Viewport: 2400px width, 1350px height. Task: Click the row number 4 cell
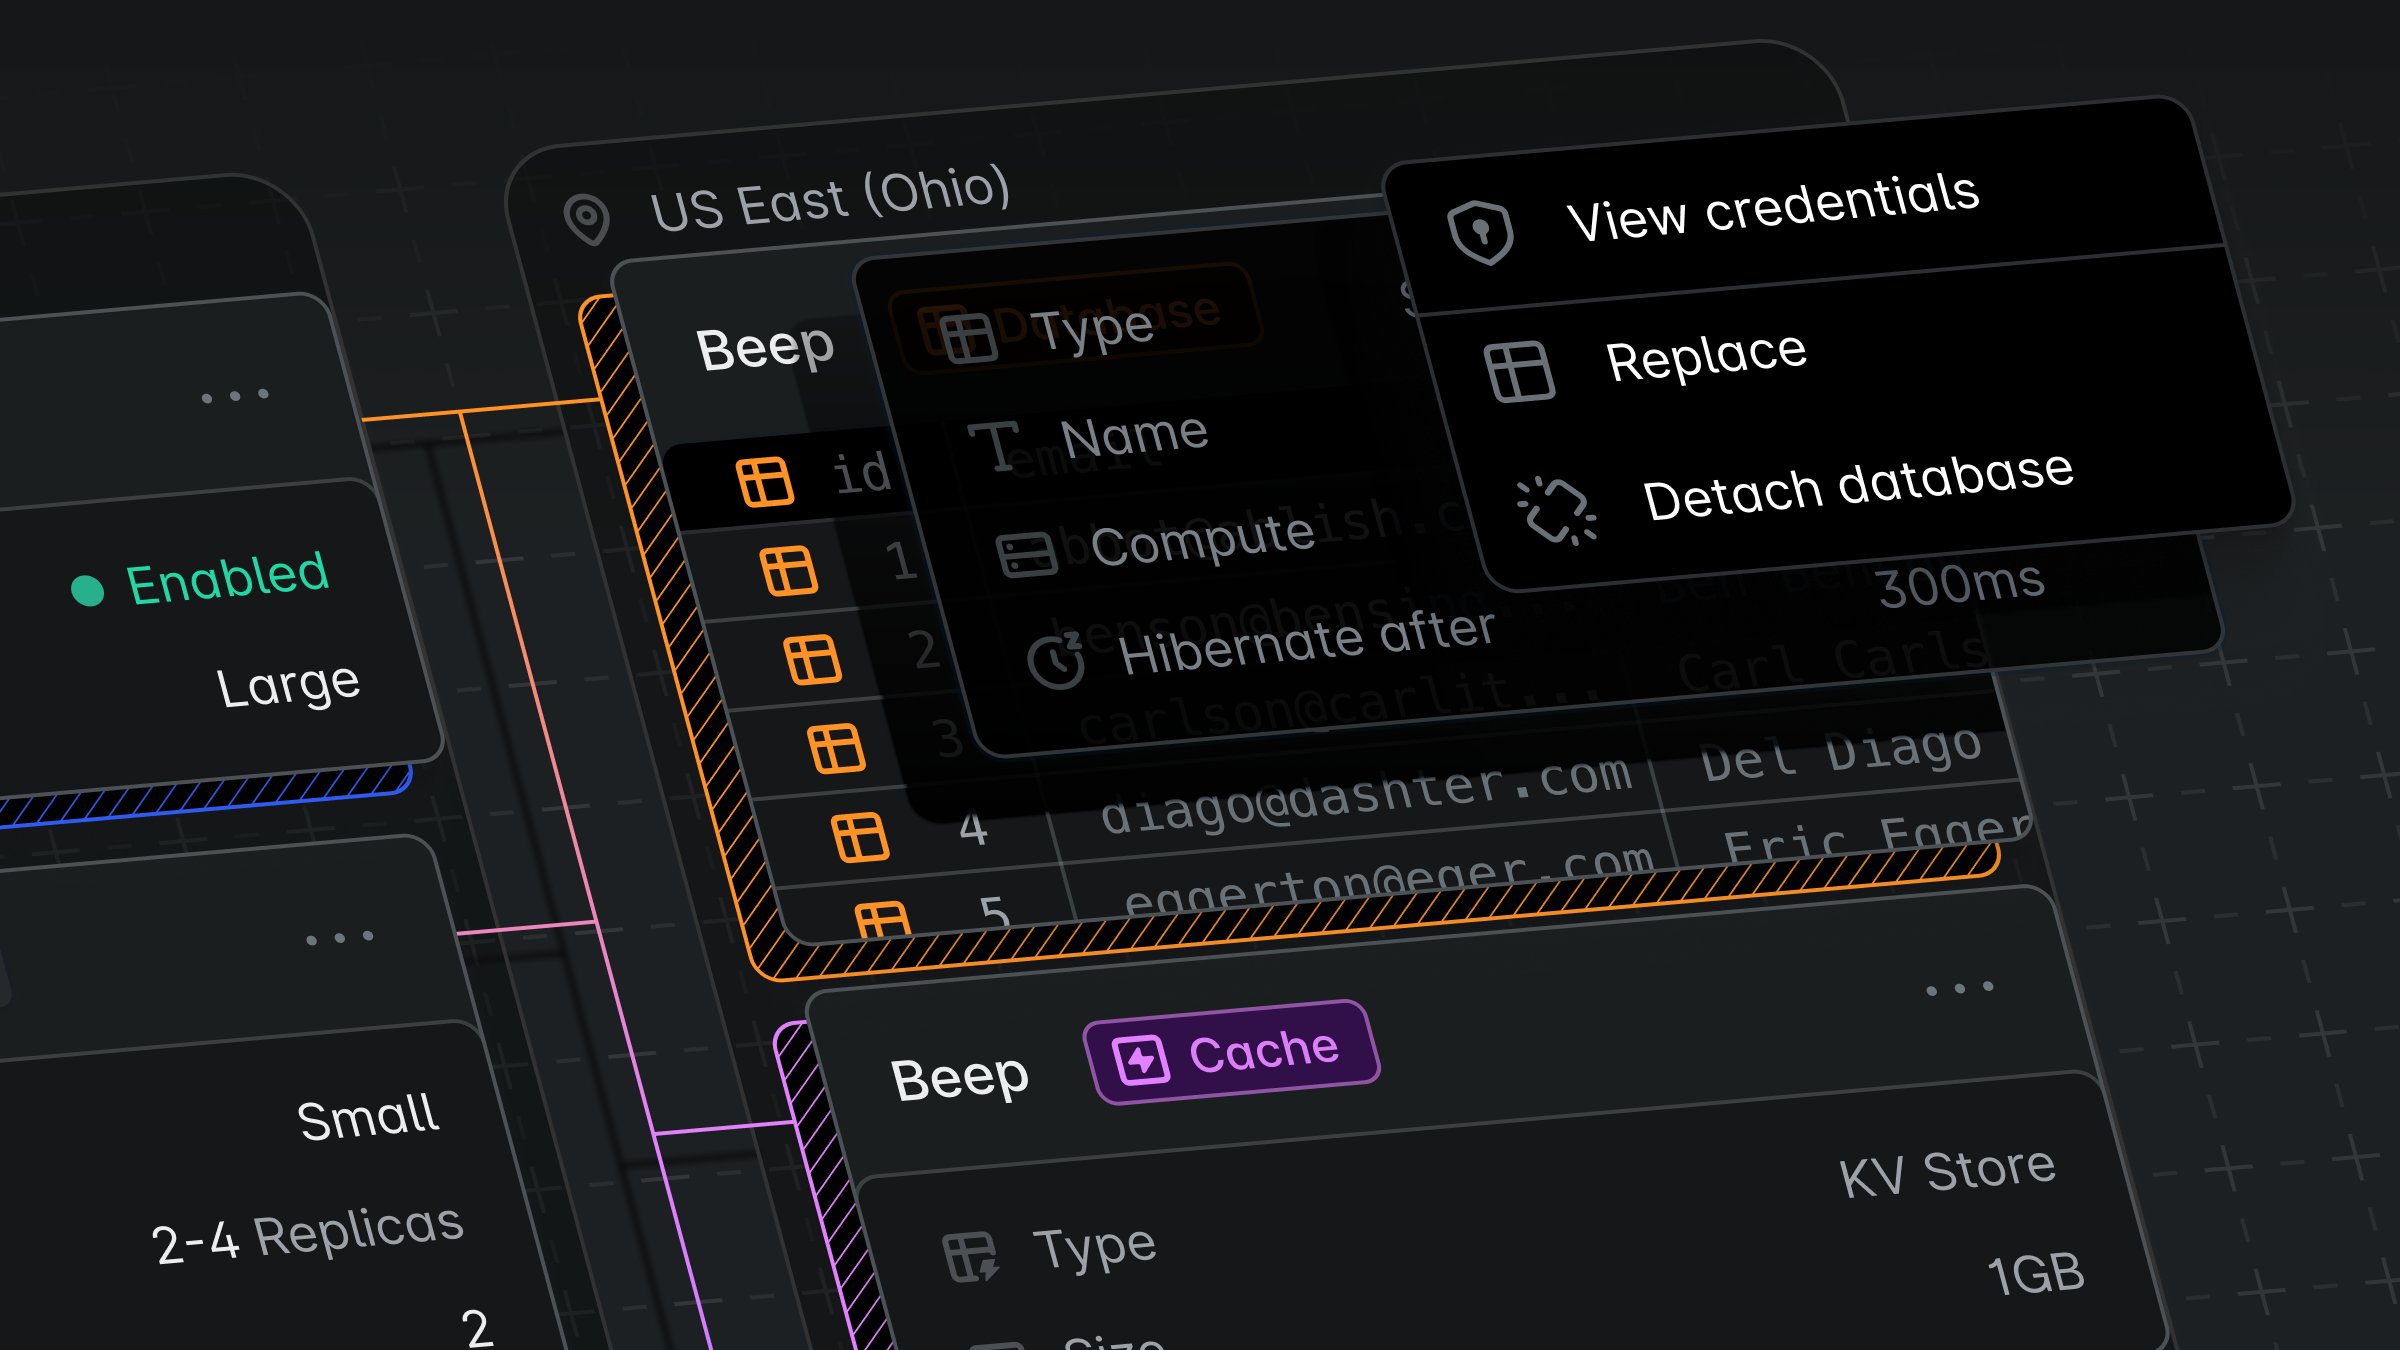click(x=973, y=829)
